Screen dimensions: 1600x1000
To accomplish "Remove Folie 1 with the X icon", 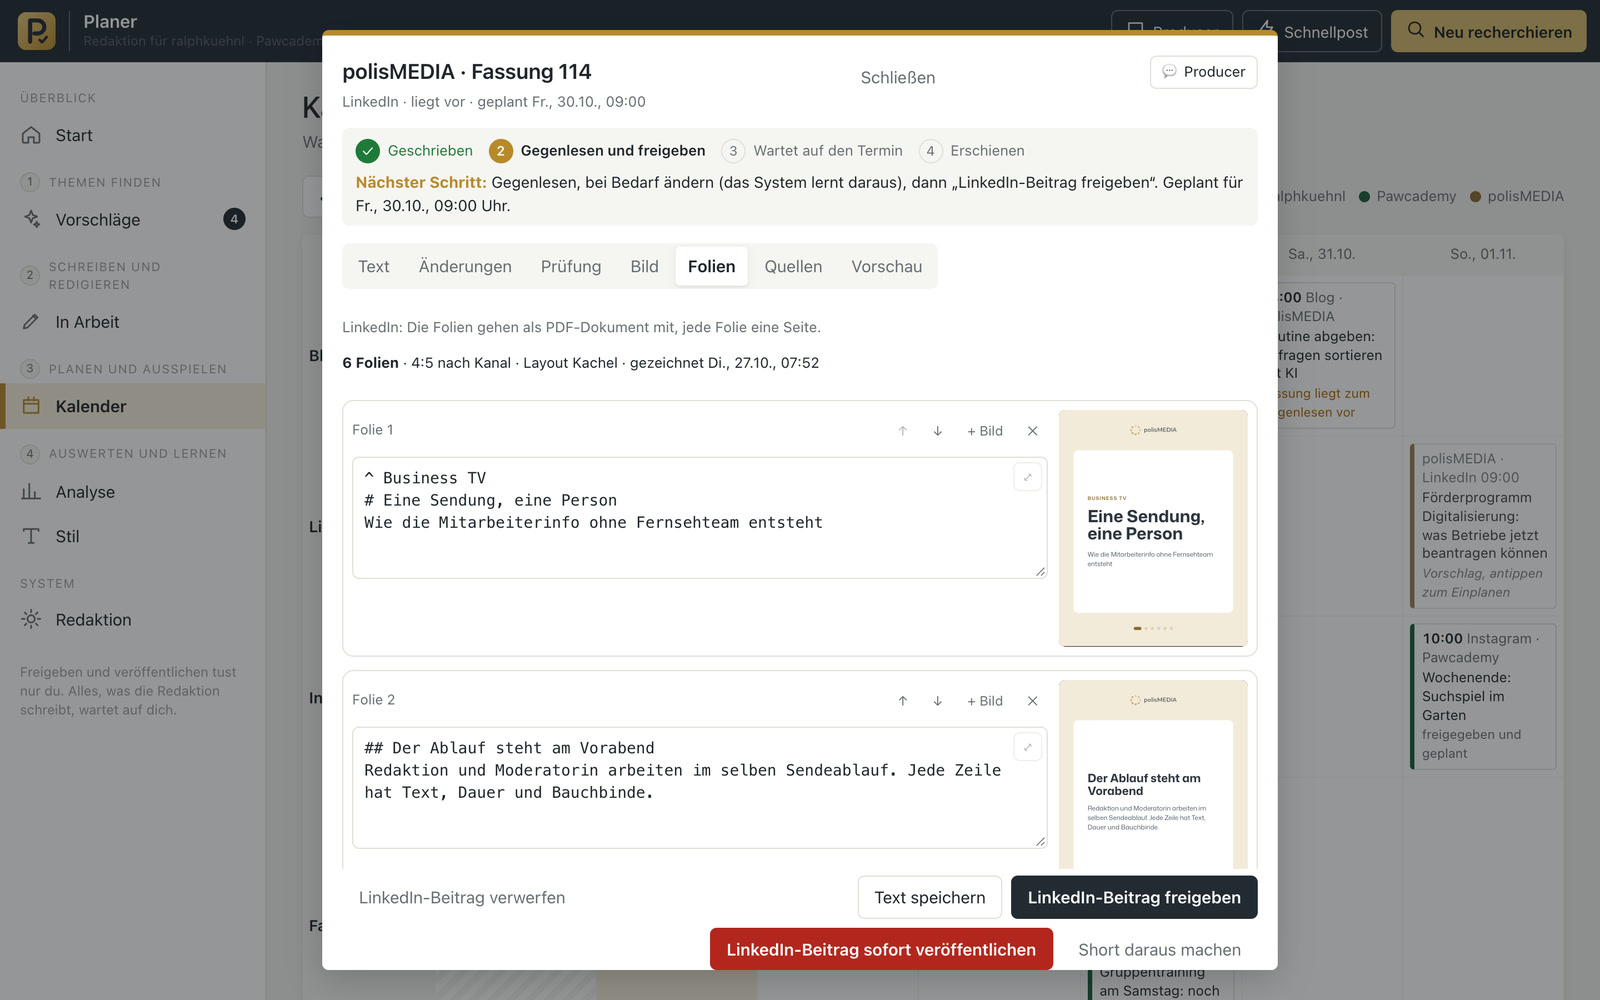I will coord(1032,431).
